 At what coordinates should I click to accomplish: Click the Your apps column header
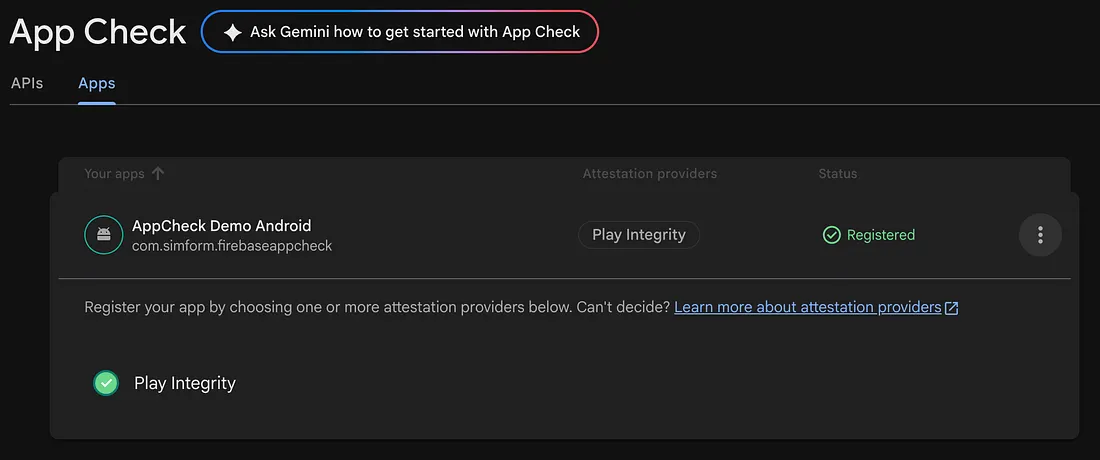[114, 173]
